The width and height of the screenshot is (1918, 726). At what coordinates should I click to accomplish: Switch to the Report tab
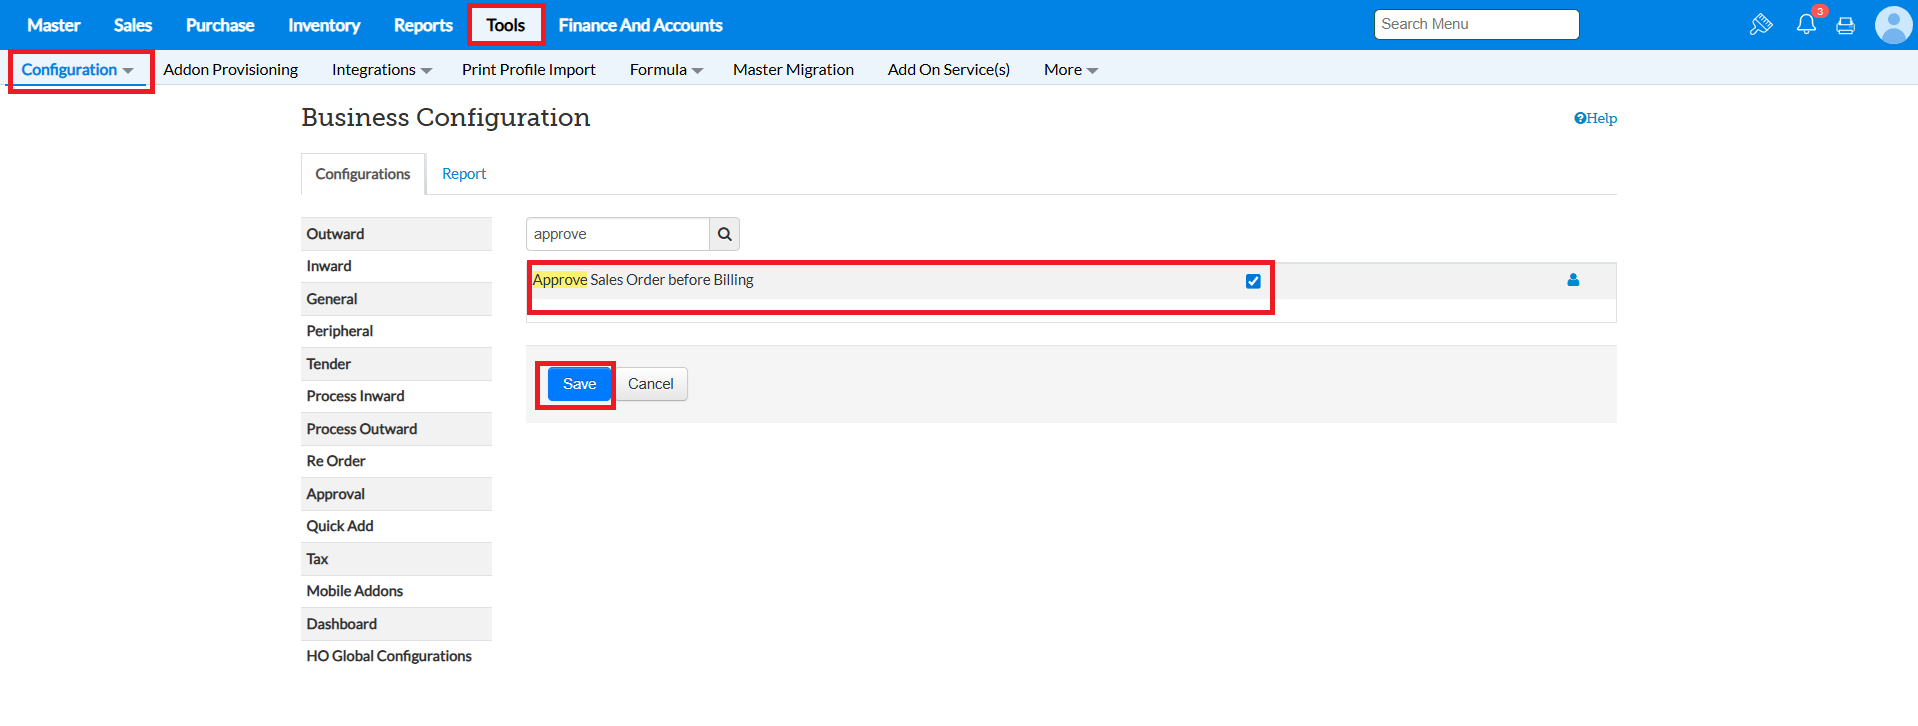(464, 174)
